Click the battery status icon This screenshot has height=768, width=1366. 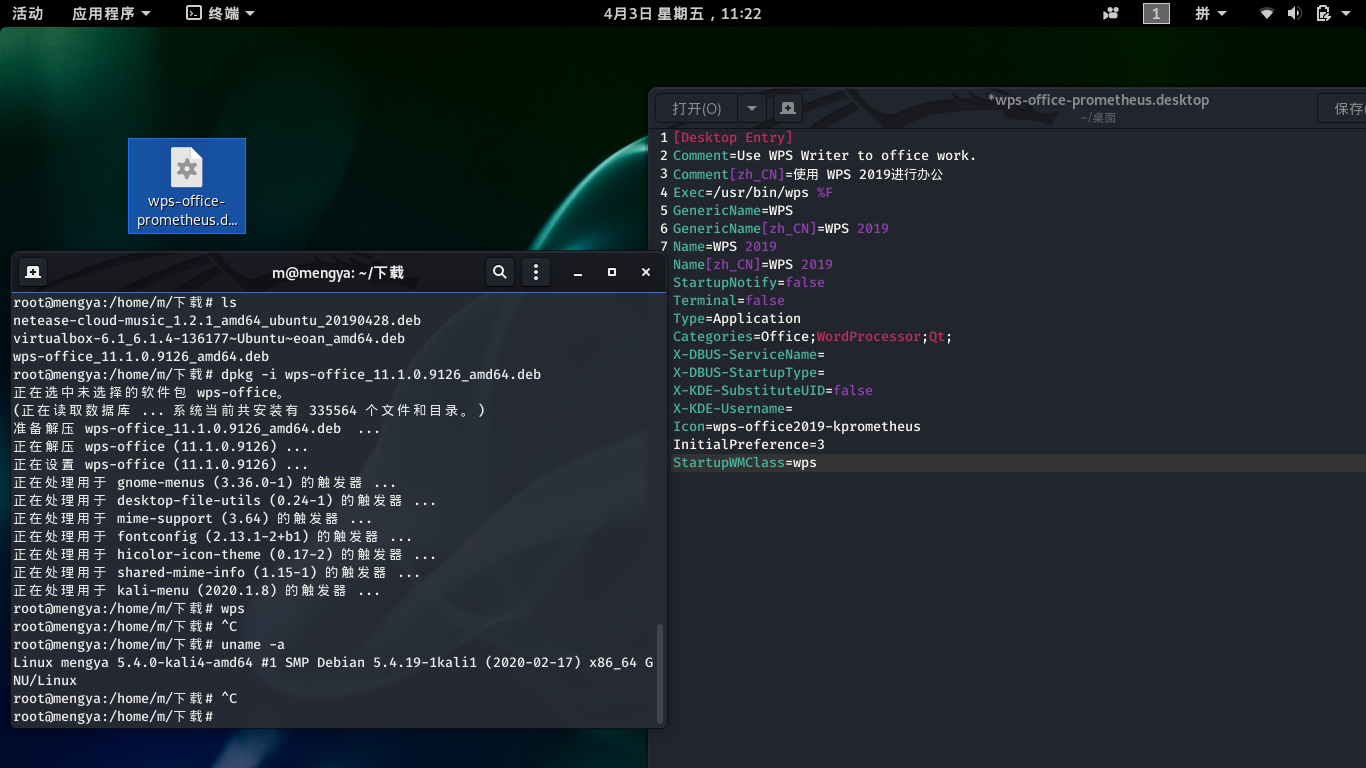[x=1323, y=13]
